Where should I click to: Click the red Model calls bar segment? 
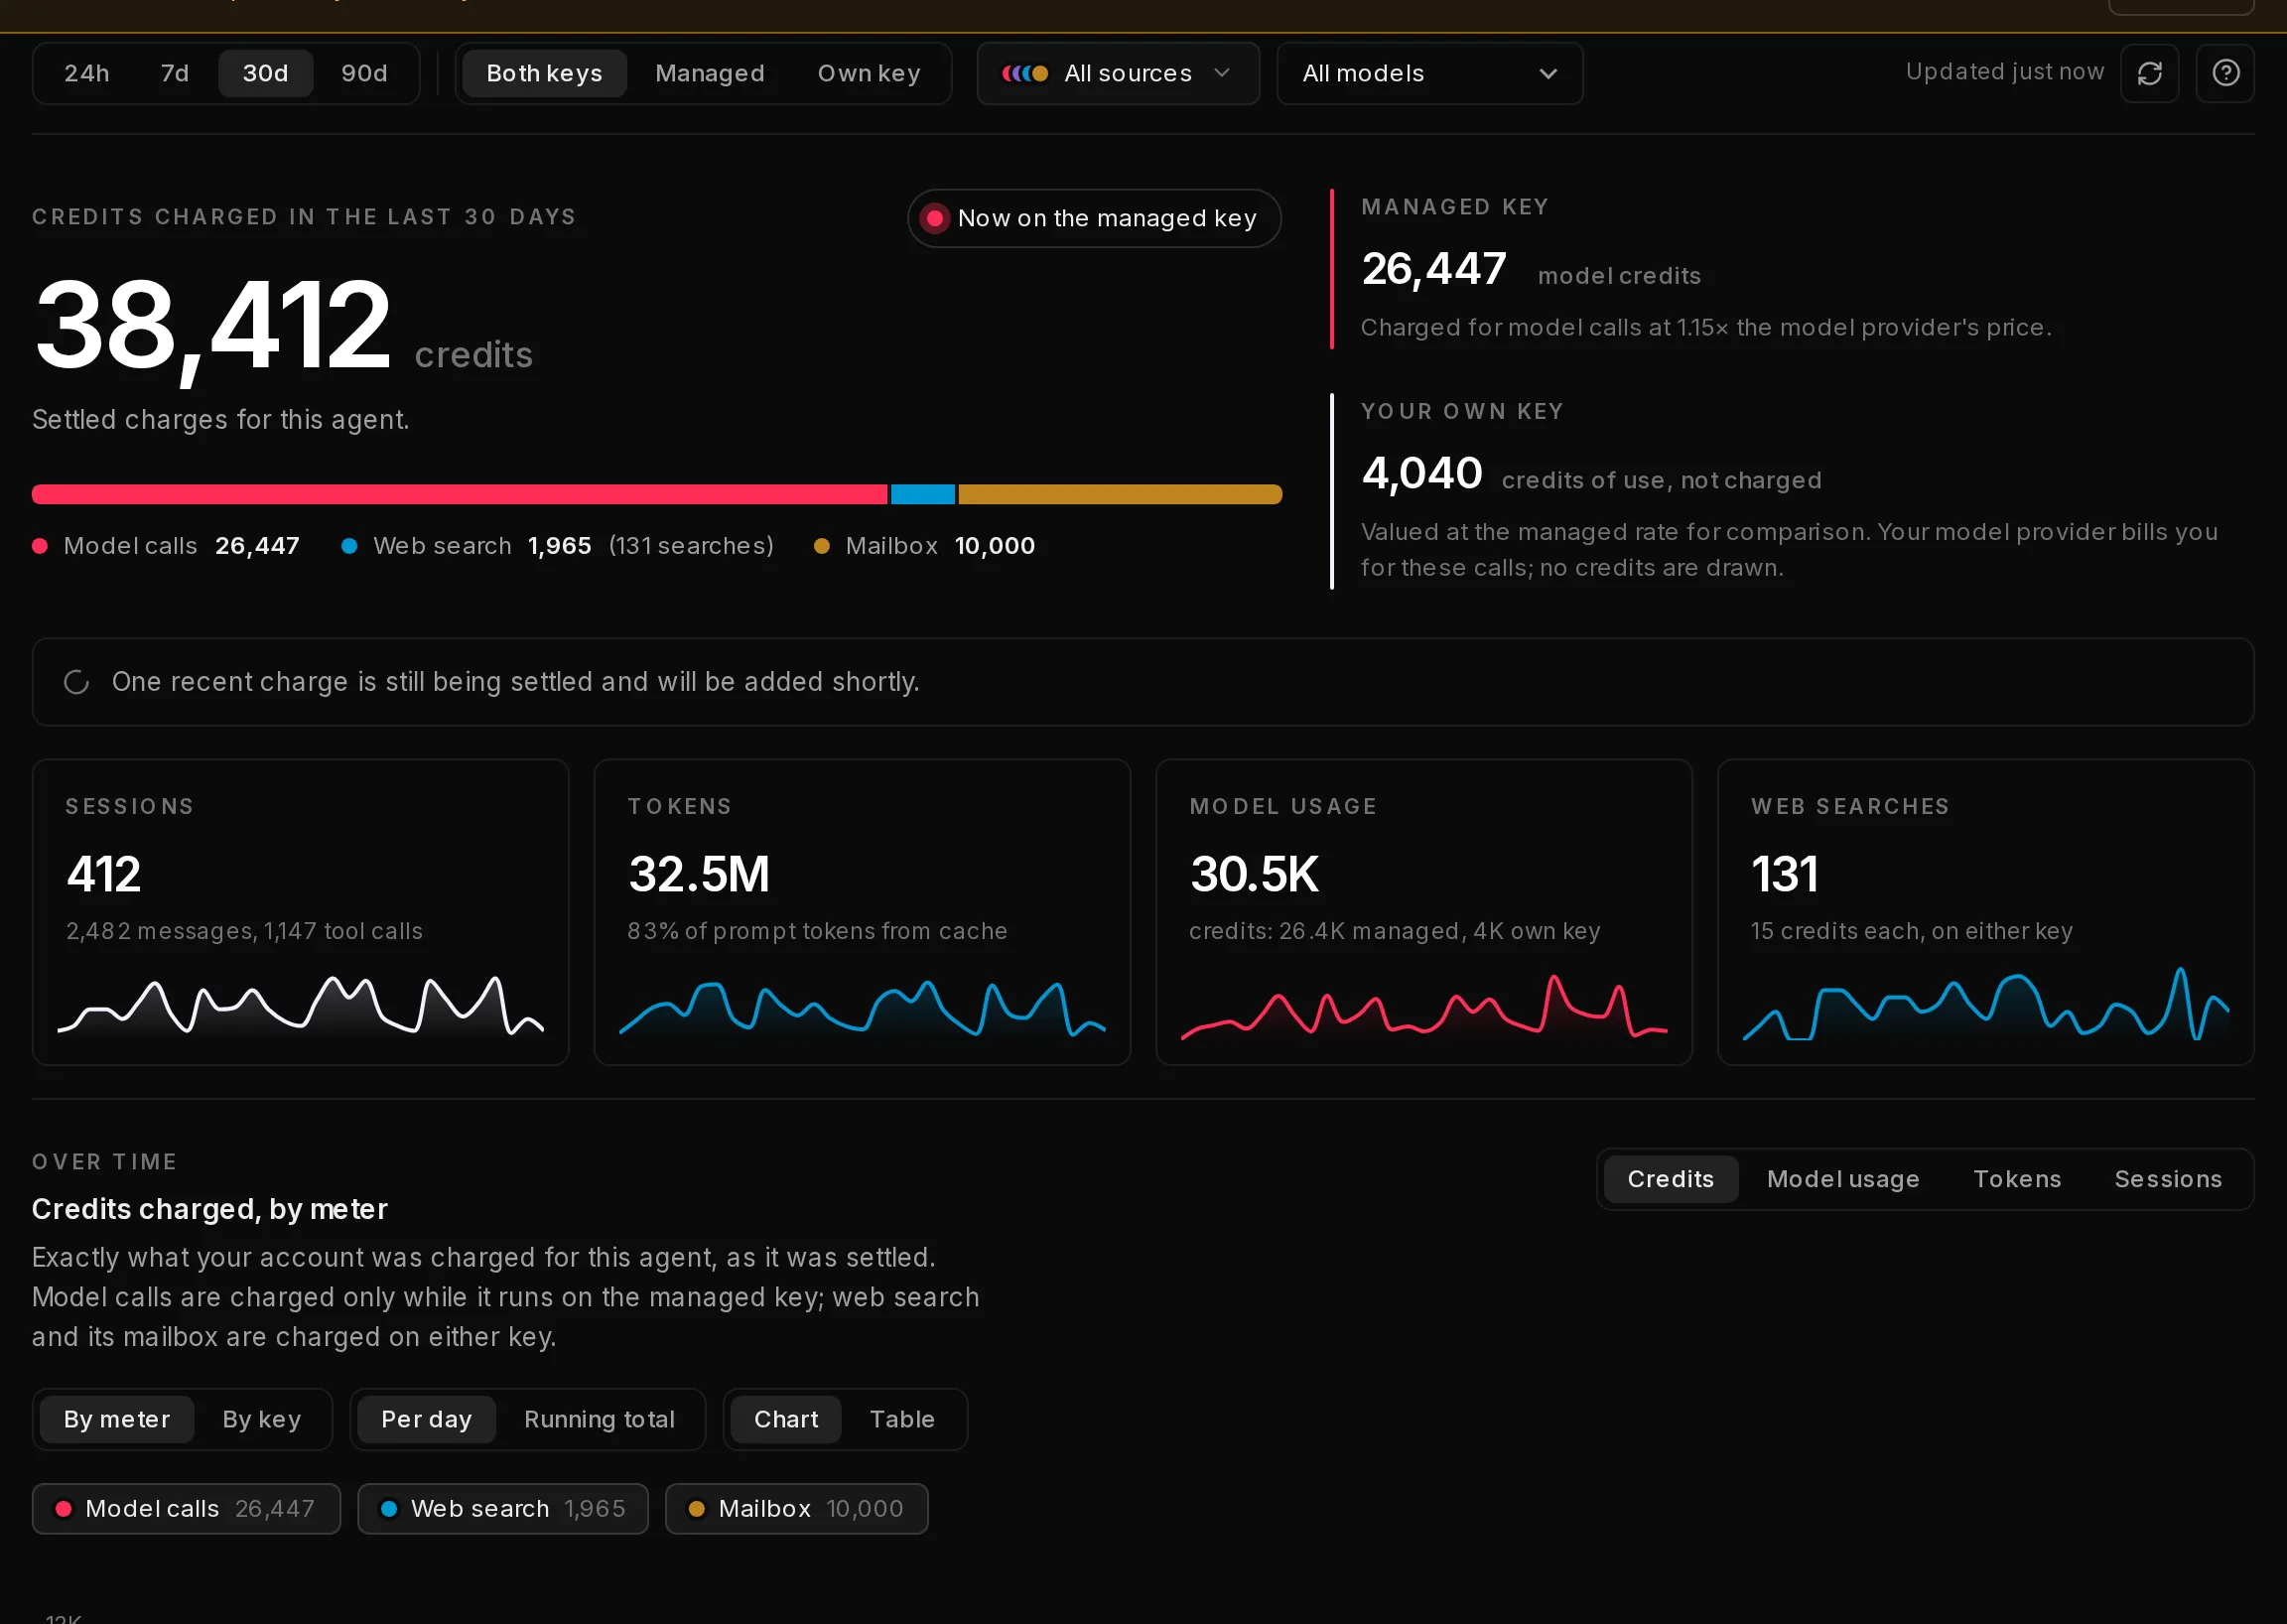460,494
